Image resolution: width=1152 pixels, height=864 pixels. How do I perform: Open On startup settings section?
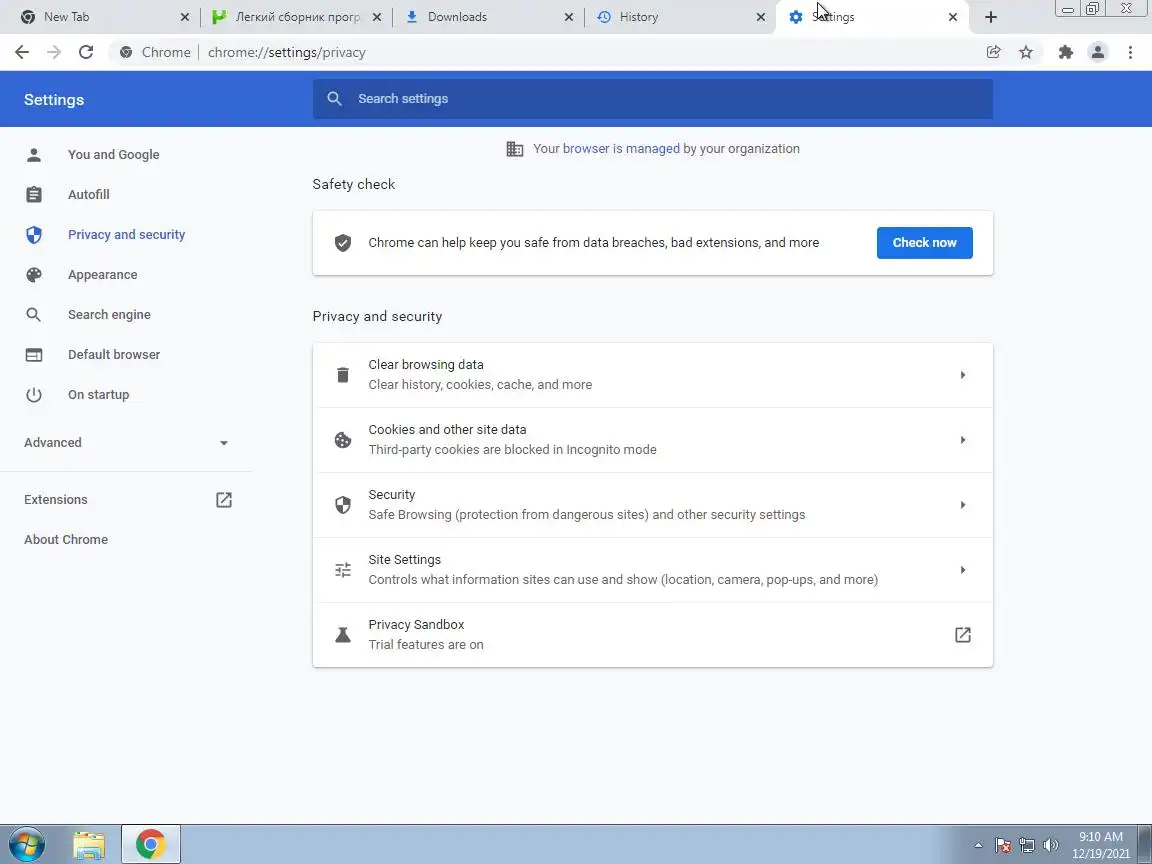coord(98,395)
